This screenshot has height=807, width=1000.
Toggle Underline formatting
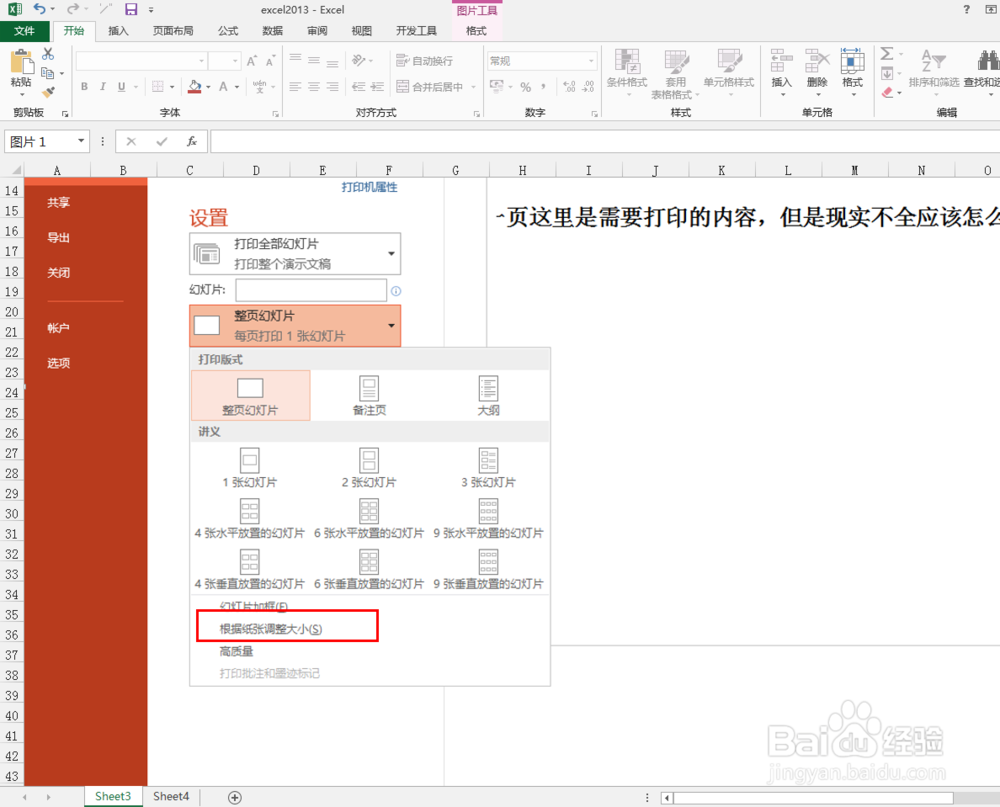click(121, 86)
